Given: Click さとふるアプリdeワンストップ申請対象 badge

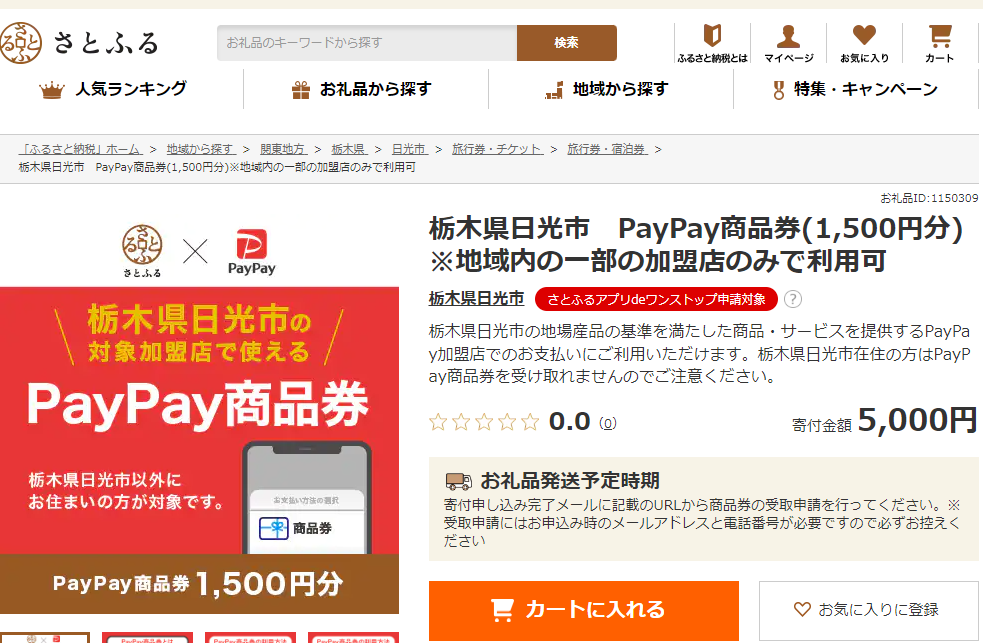Looking at the screenshot, I should pos(656,299).
